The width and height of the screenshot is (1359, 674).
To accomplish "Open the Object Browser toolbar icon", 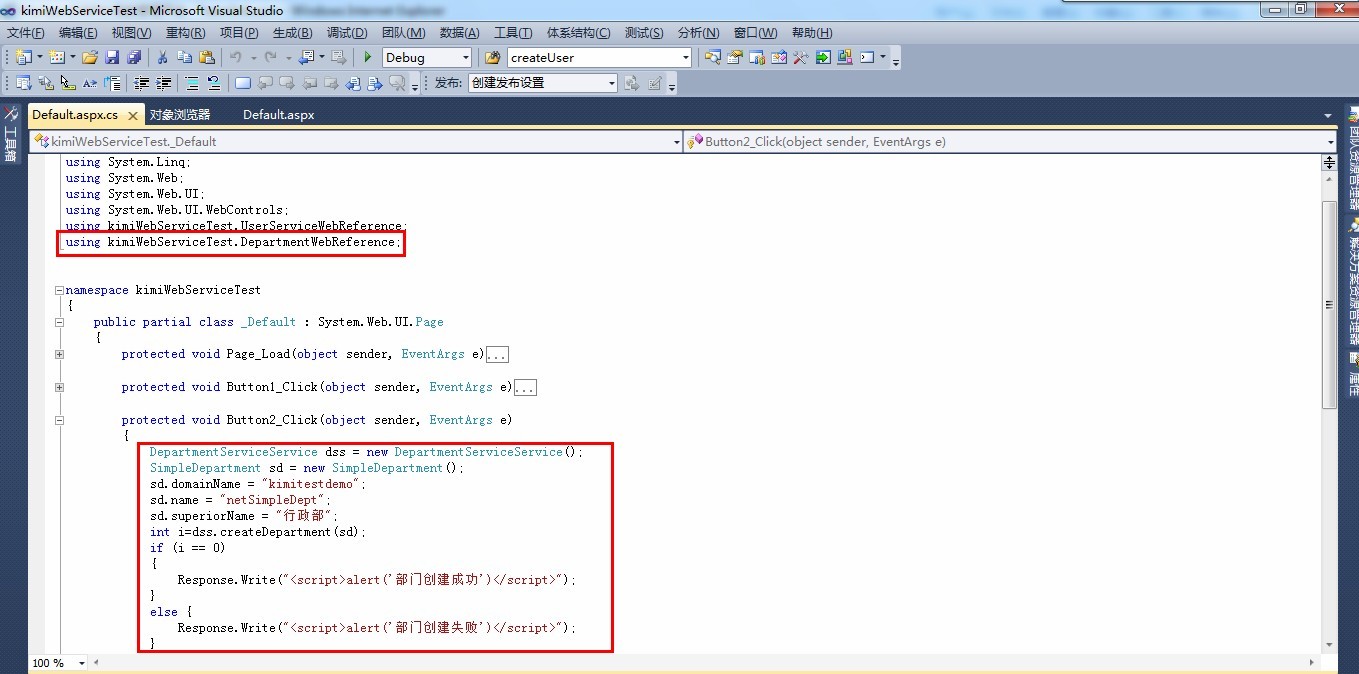I will coord(778,57).
